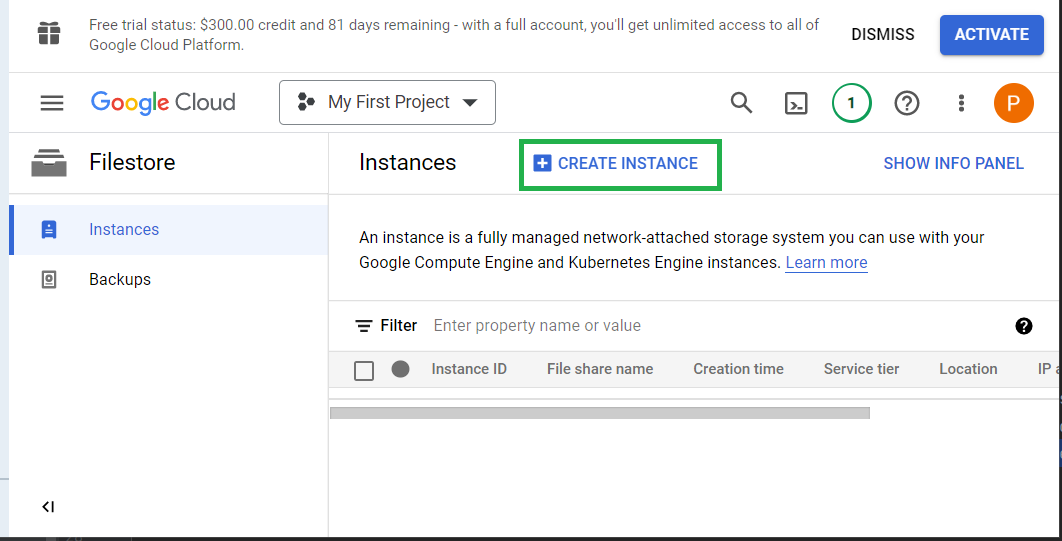Select Backups in the sidebar
Viewport: 1062px width, 541px height.
pyautogui.click(x=169, y=280)
